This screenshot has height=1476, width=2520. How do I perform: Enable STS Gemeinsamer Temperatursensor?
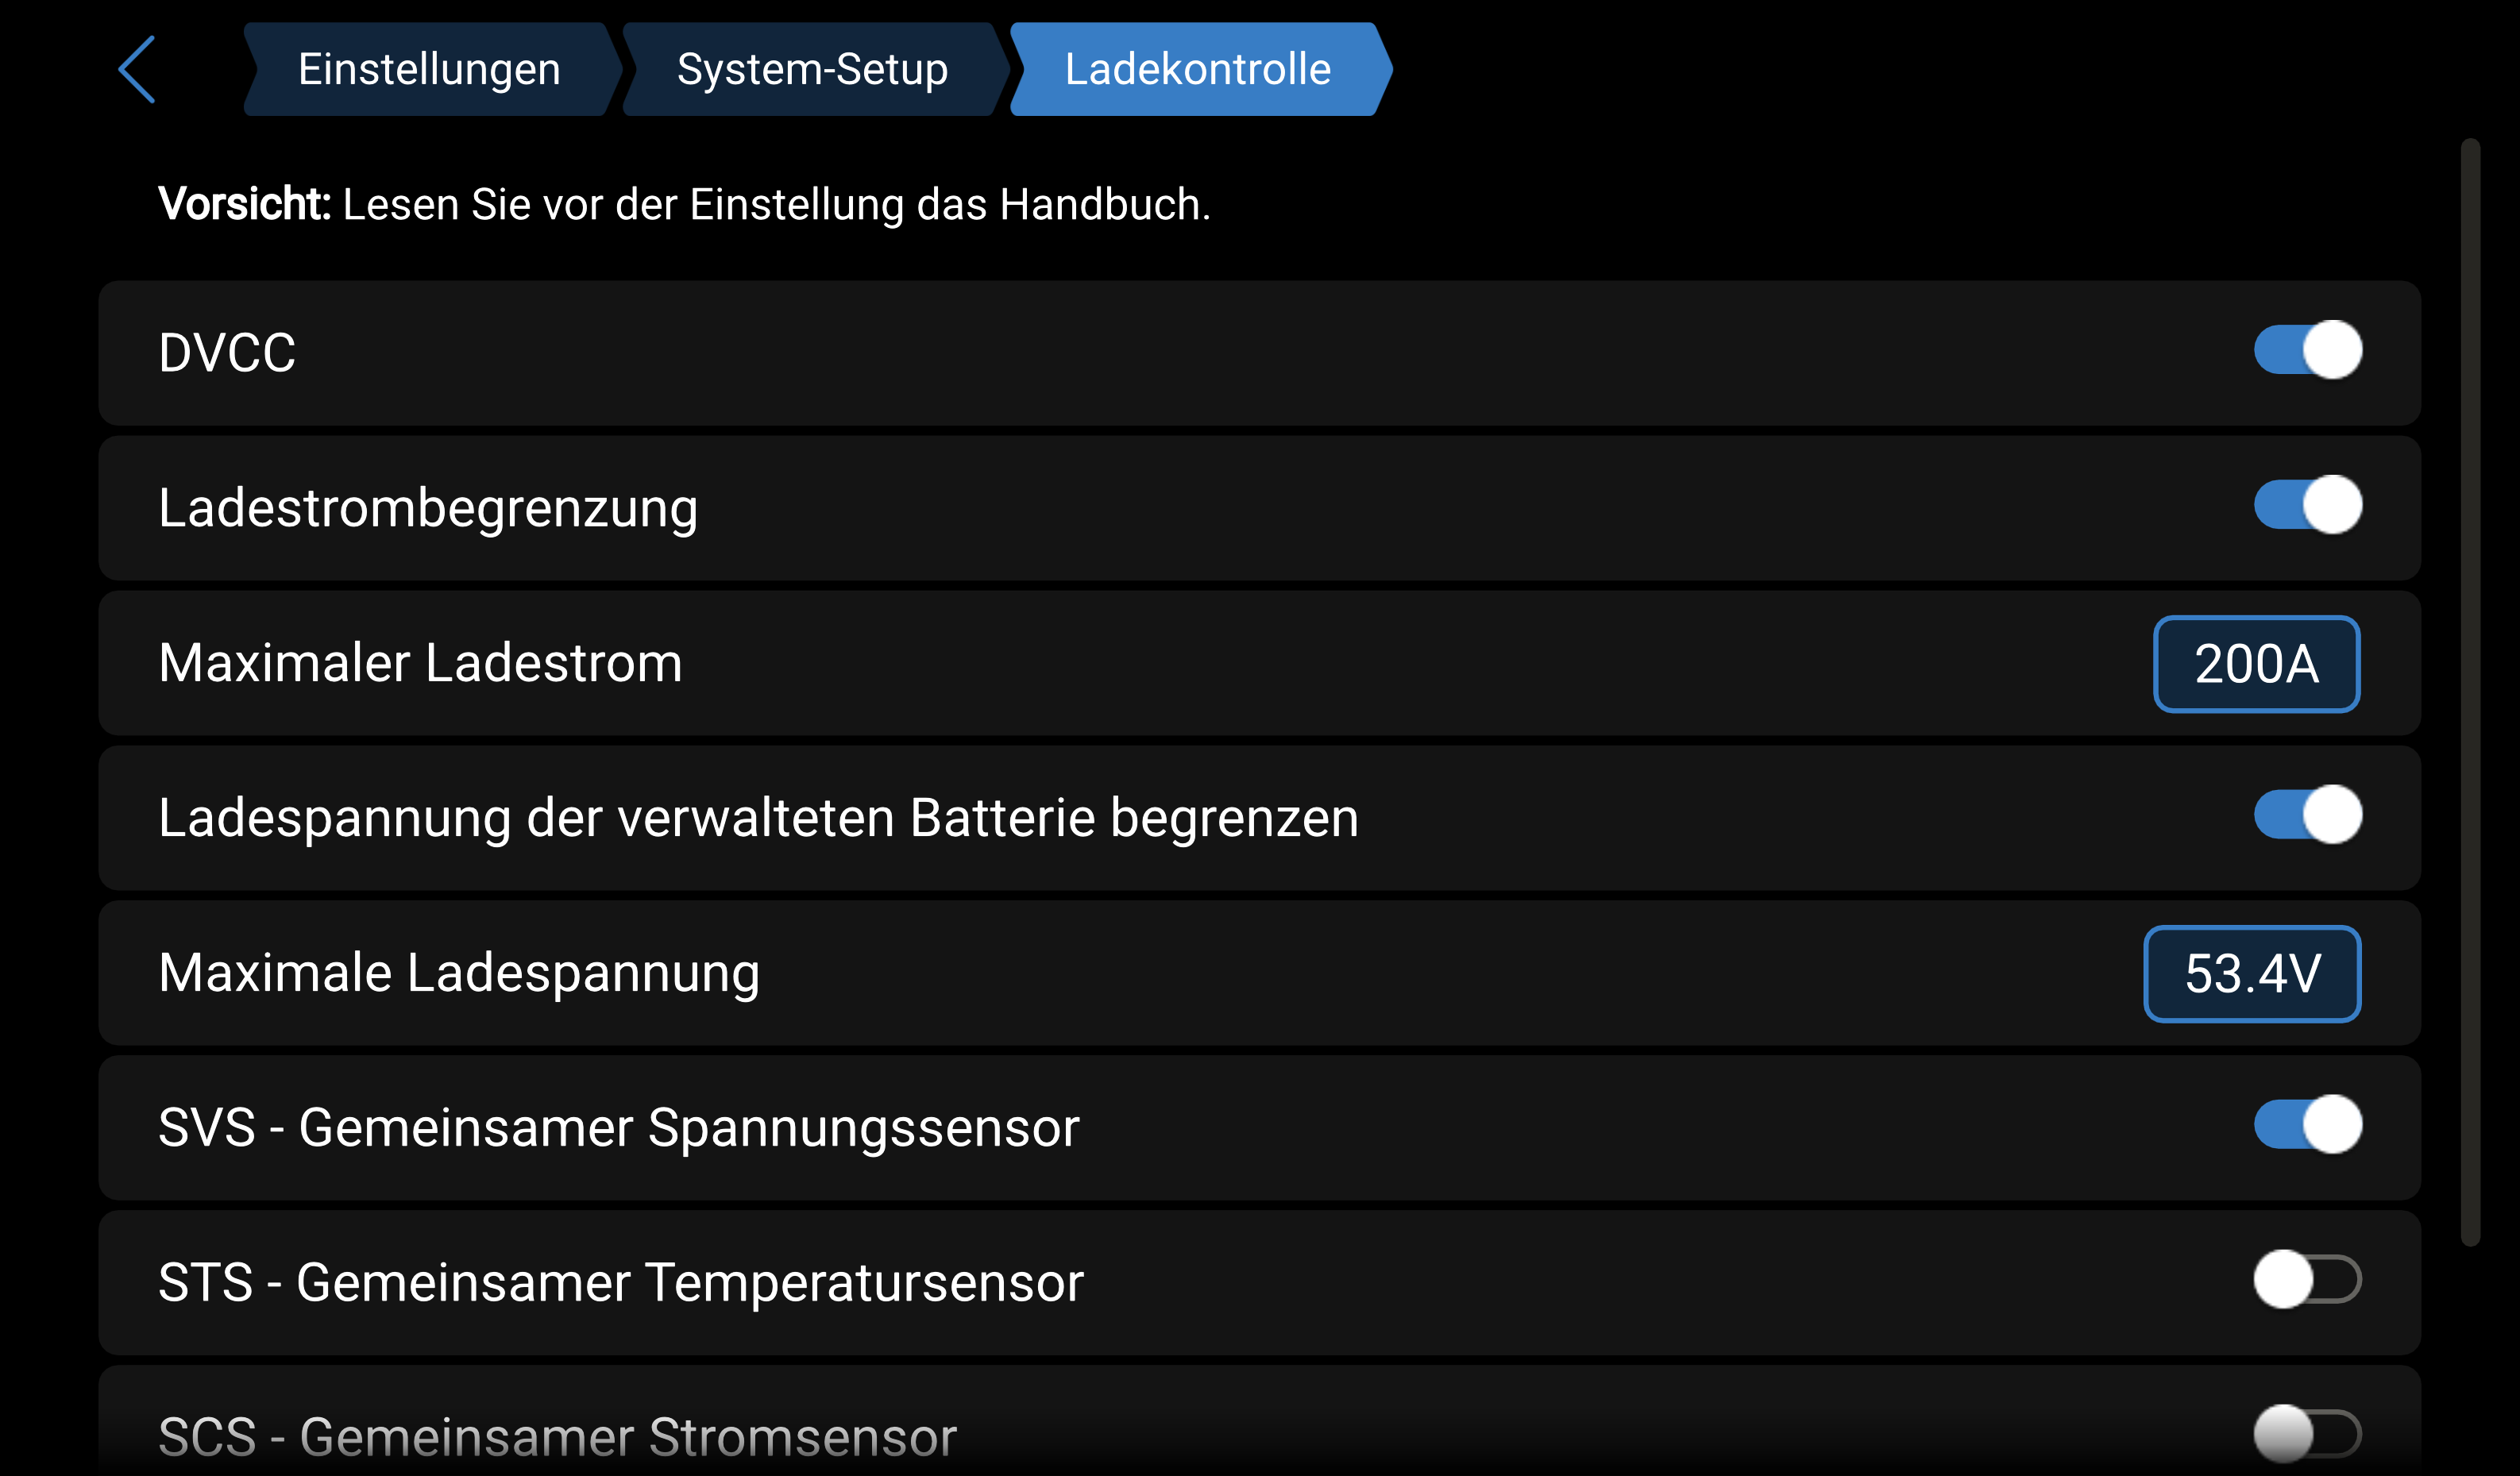coord(2307,1280)
